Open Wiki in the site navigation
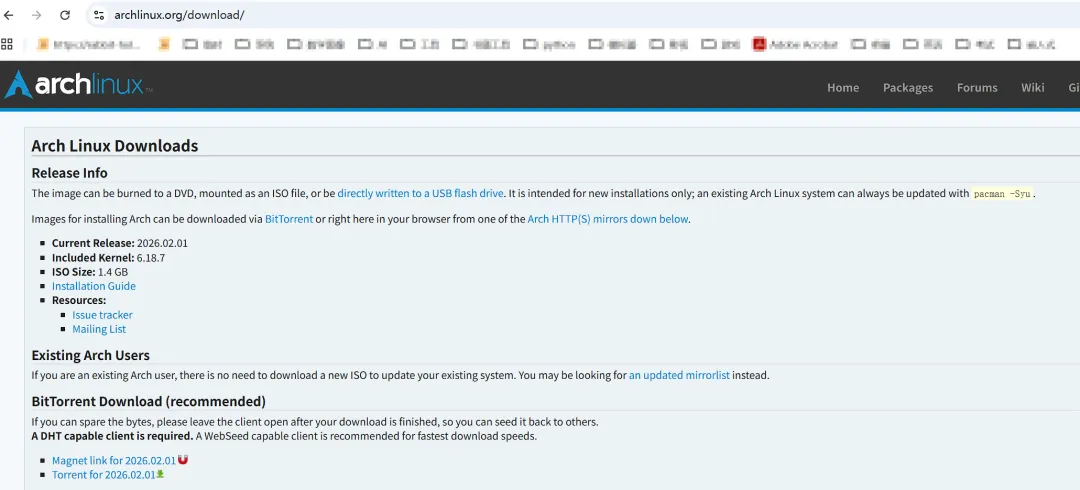Viewport: 1080px width, 490px height. point(1032,88)
